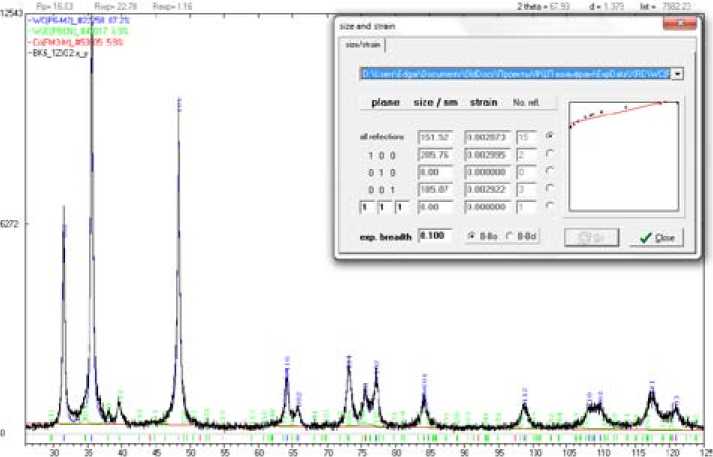This screenshot has width=713, height=457.
Task: Click the size-strain plot with red fit line
Action: 623,156
